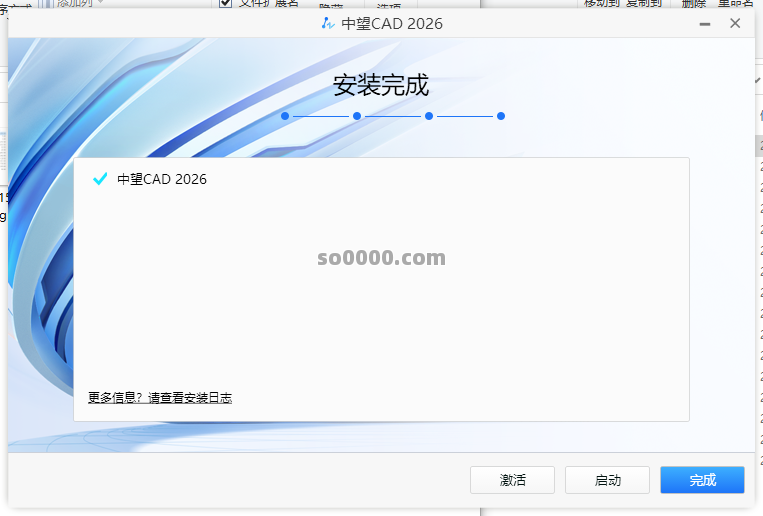
Task: Open activation using the 激活 button
Action: point(512,480)
